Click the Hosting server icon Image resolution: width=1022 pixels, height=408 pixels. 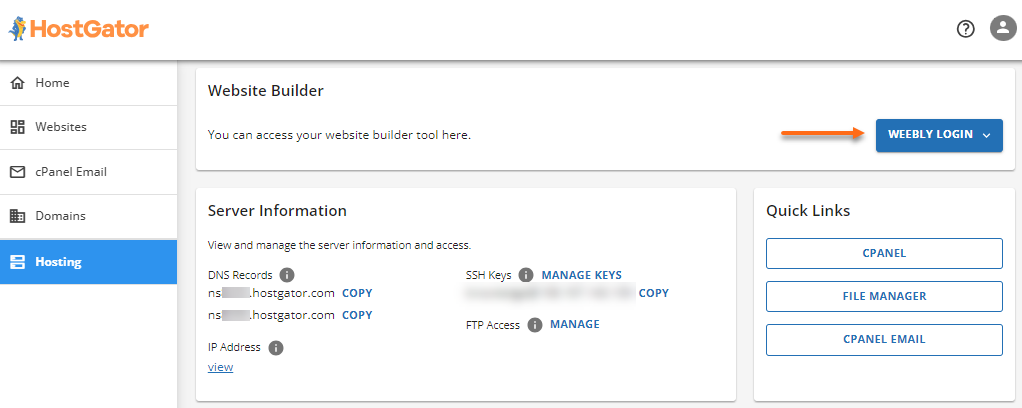(18, 262)
